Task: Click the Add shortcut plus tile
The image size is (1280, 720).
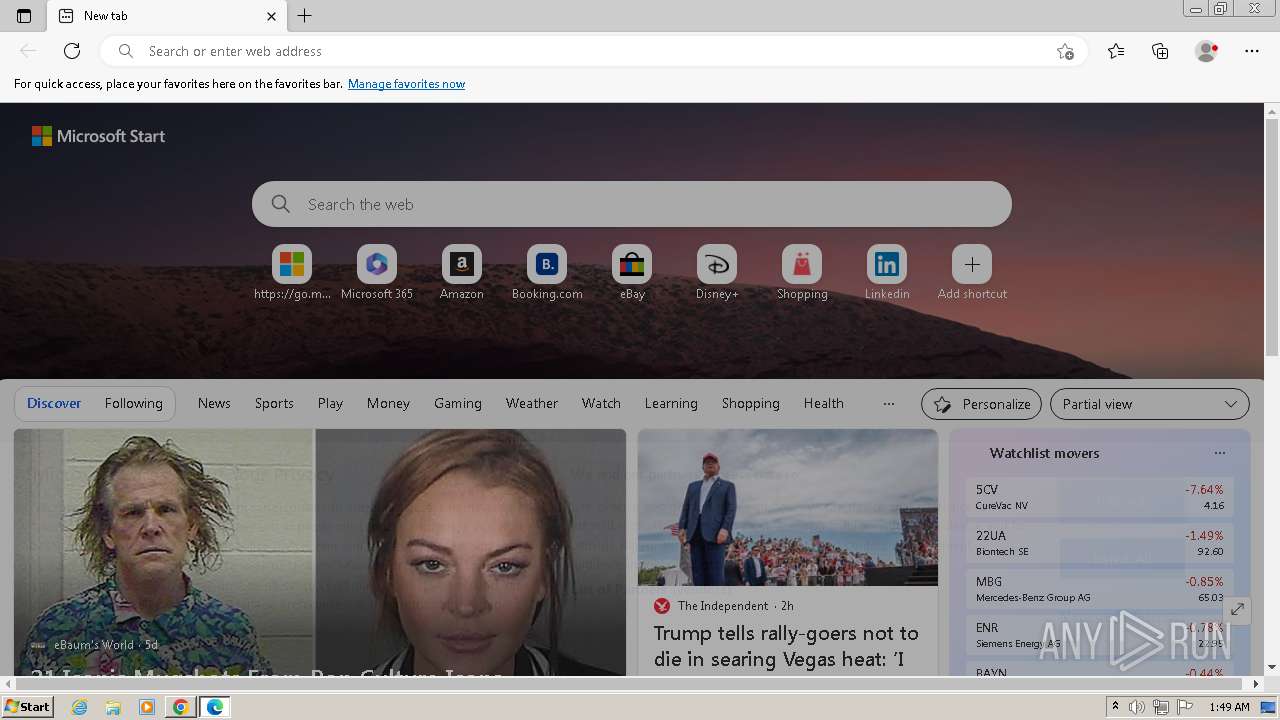Action: coord(972,272)
